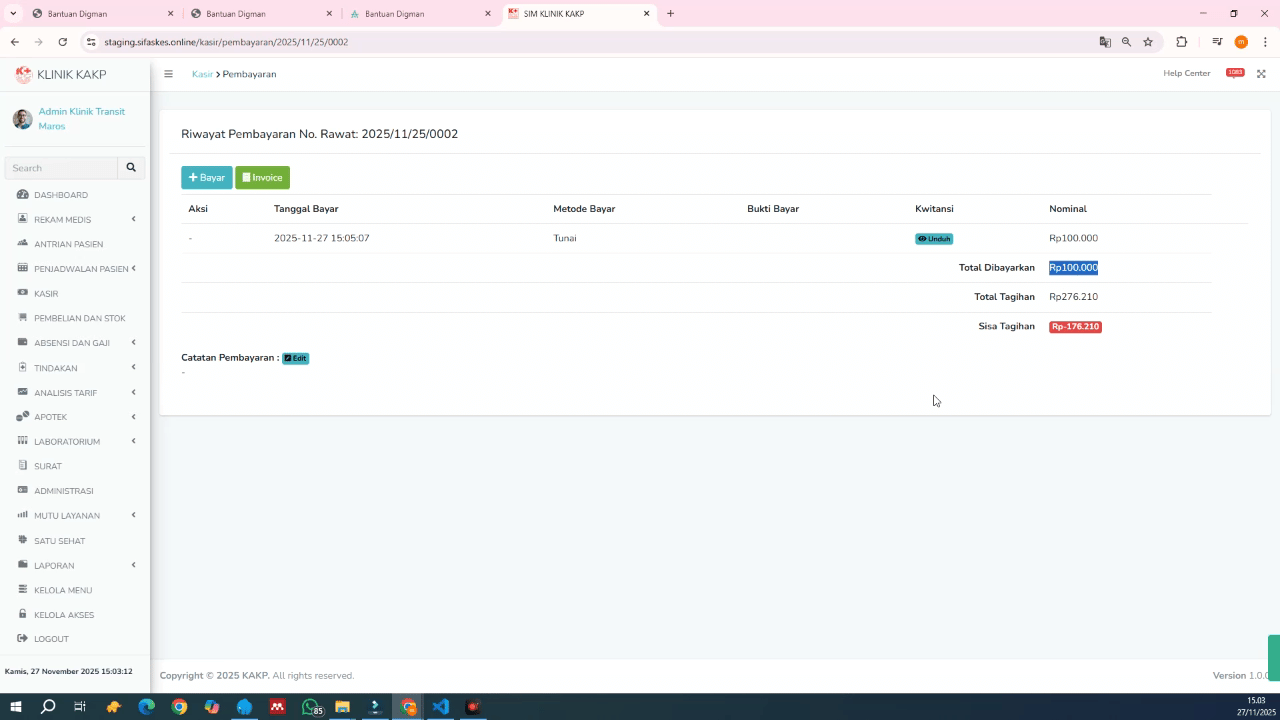Open the Dashboard sidebar menu item
1280x720 pixels.
[x=60, y=195]
